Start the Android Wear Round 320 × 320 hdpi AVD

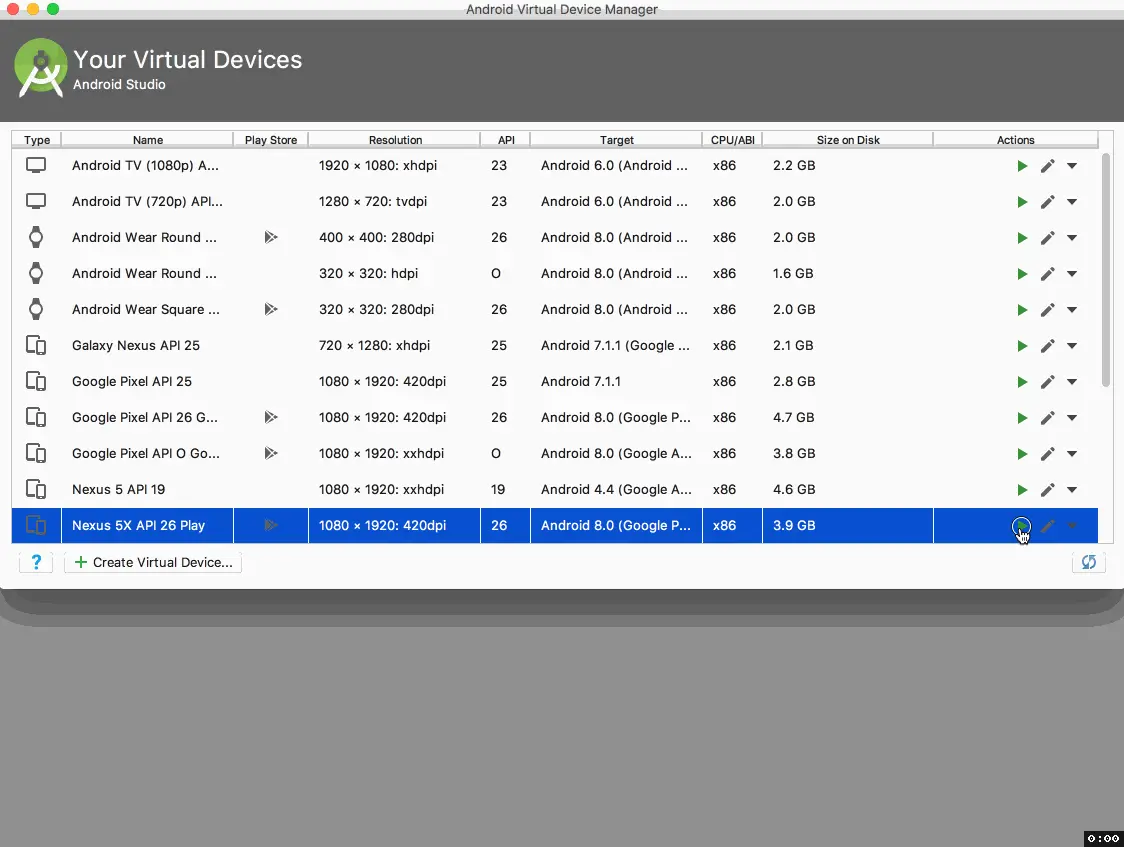pos(1022,274)
